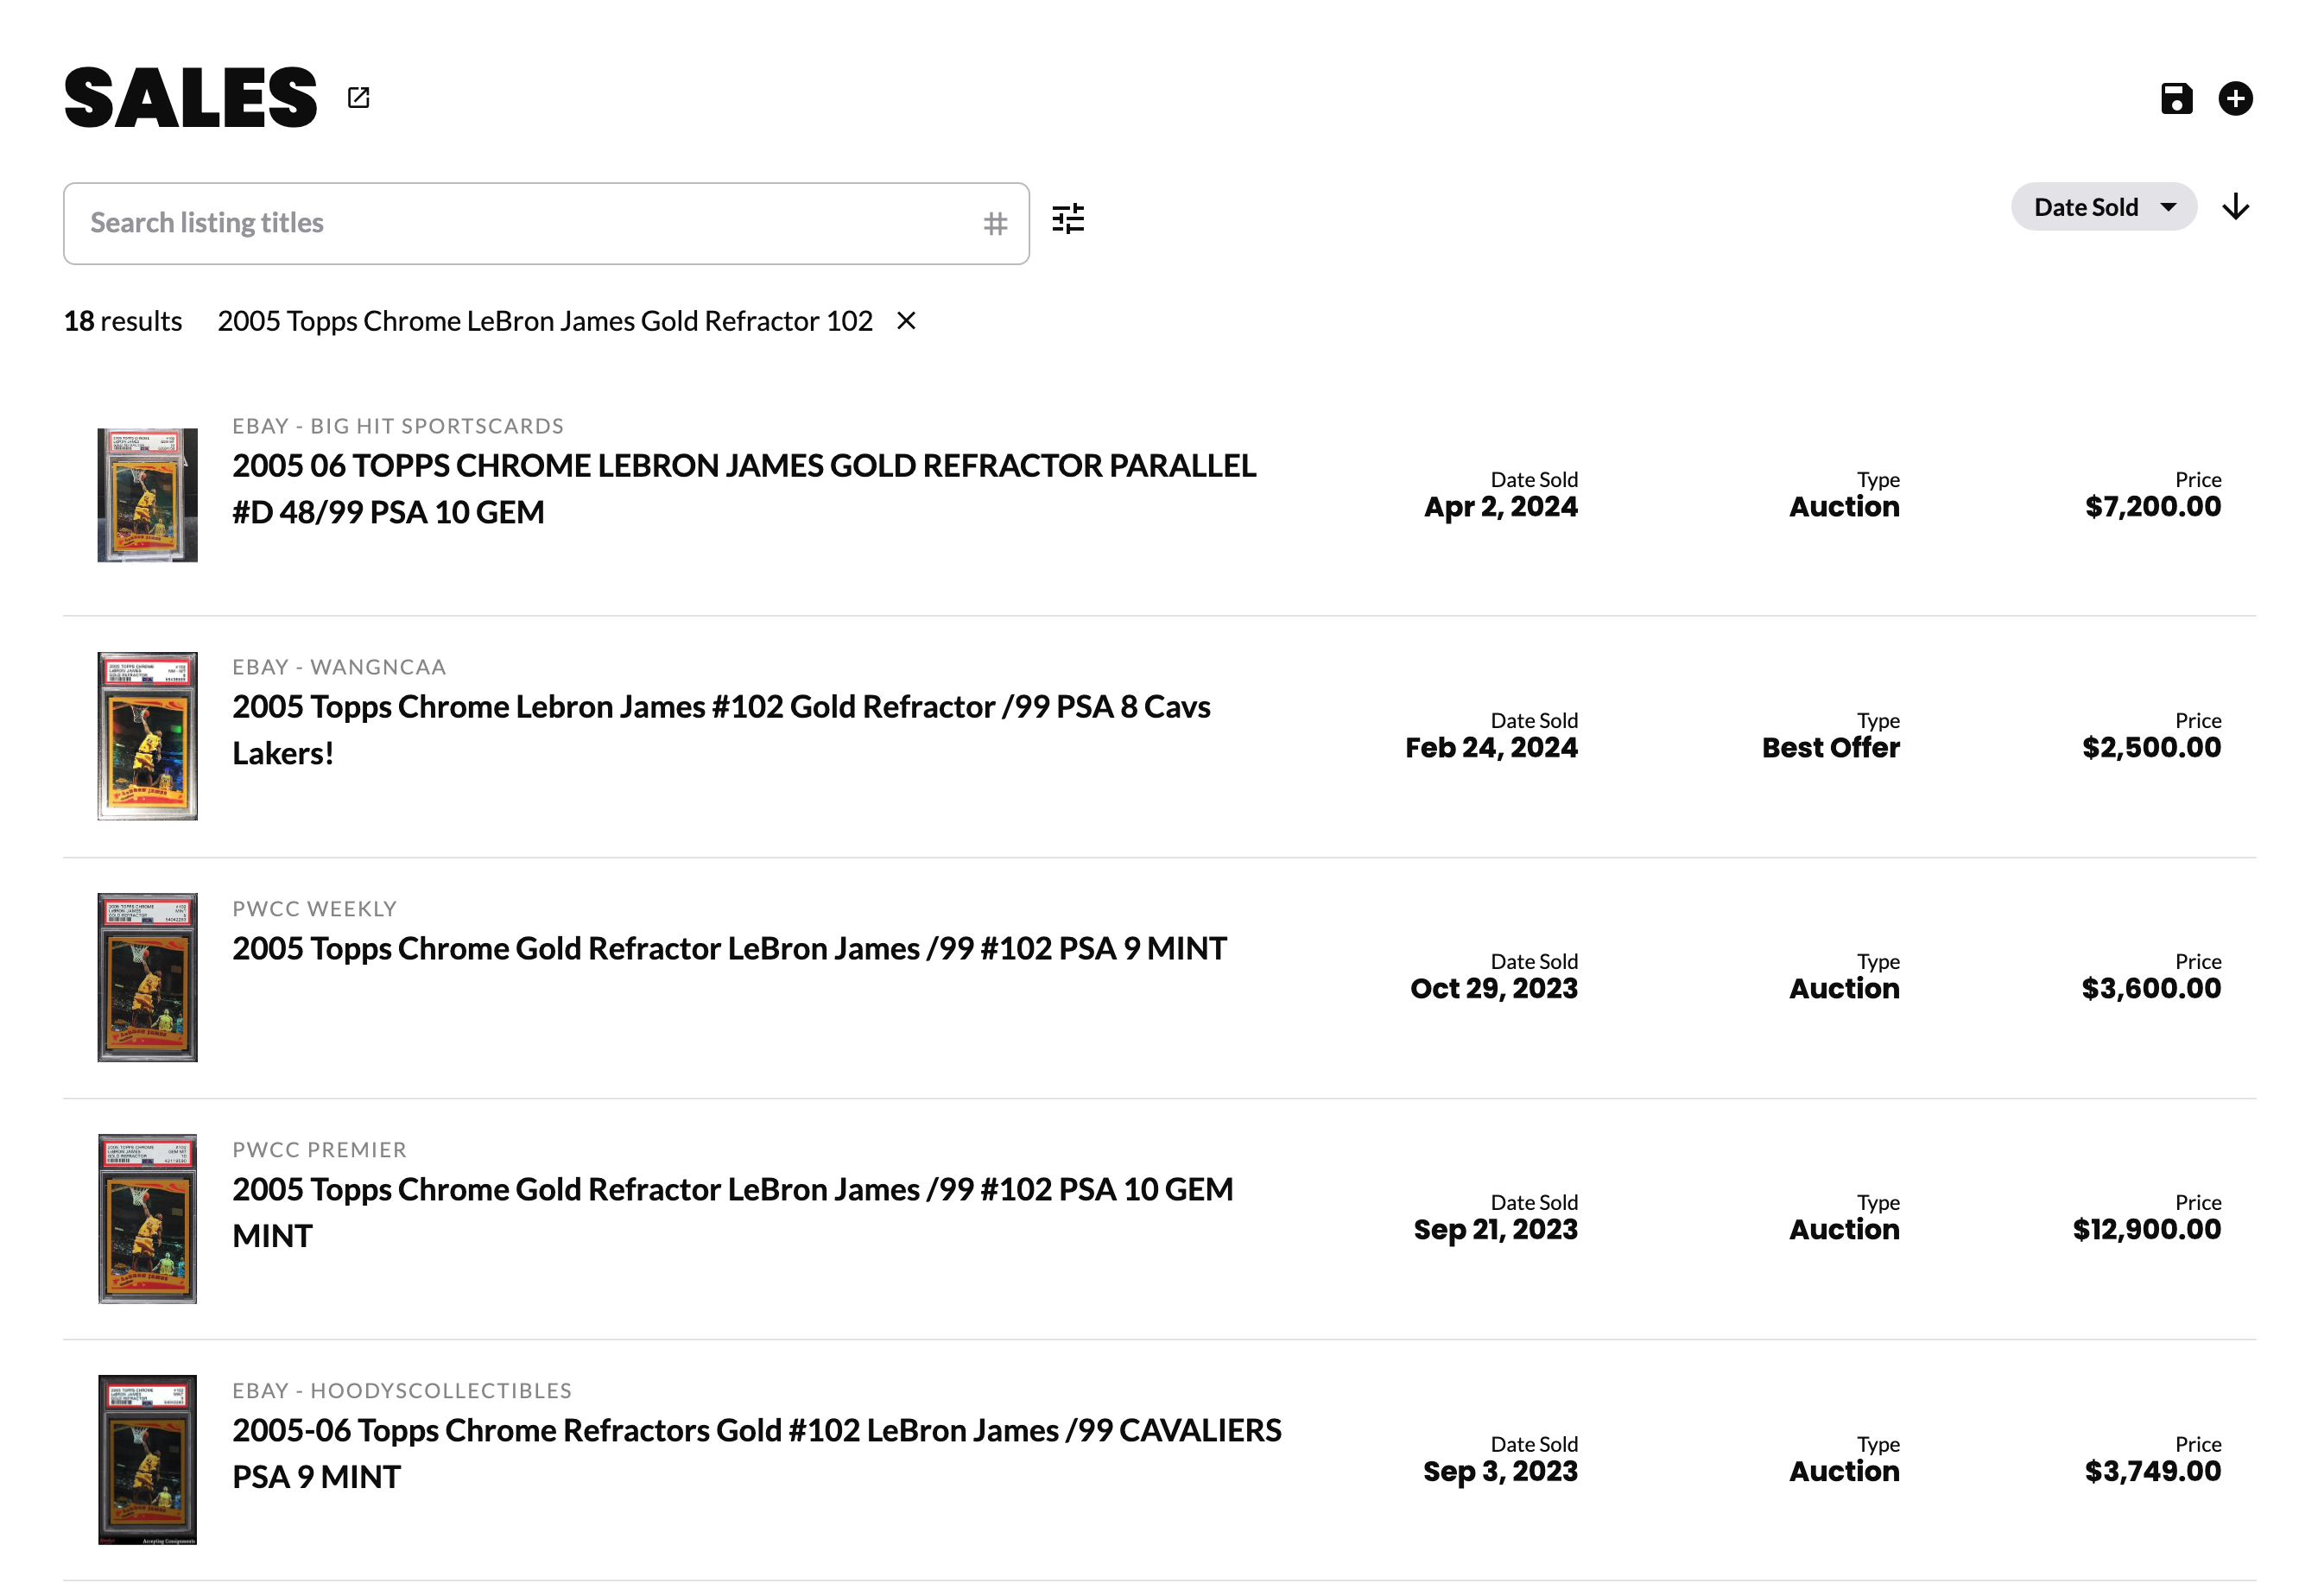Open listing 2005 06 TOPPS CHROME GOLD REFRACTOR PARALLEL
Screen dimensions: 2299x1596
[744, 488]
